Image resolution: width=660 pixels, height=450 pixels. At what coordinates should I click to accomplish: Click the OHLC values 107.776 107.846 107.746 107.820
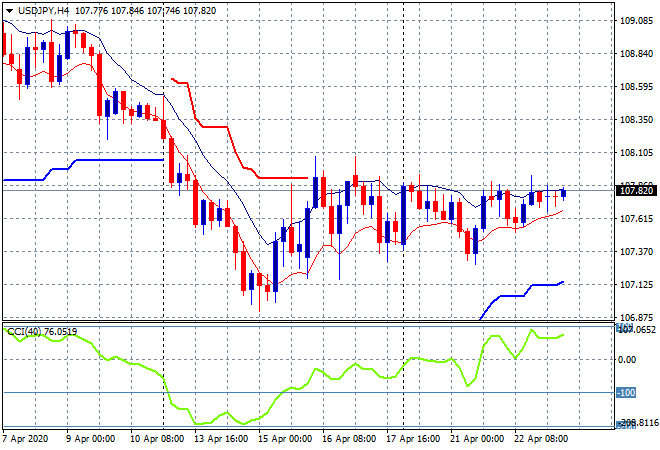point(146,11)
